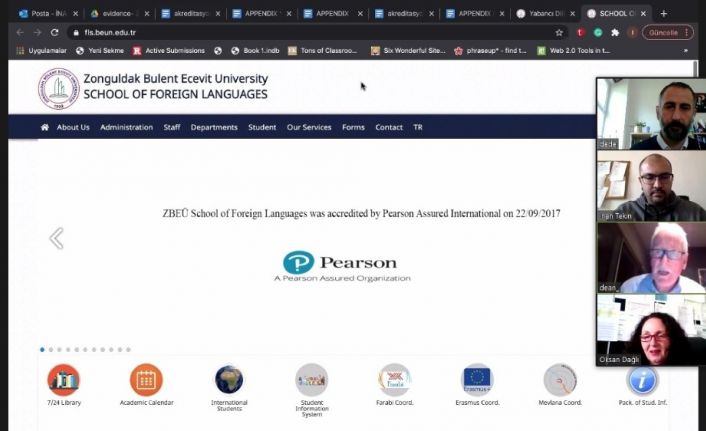Open the Active Submissions bookmark
The height and width of the screenshot is (431, 706).
point(169,50)
